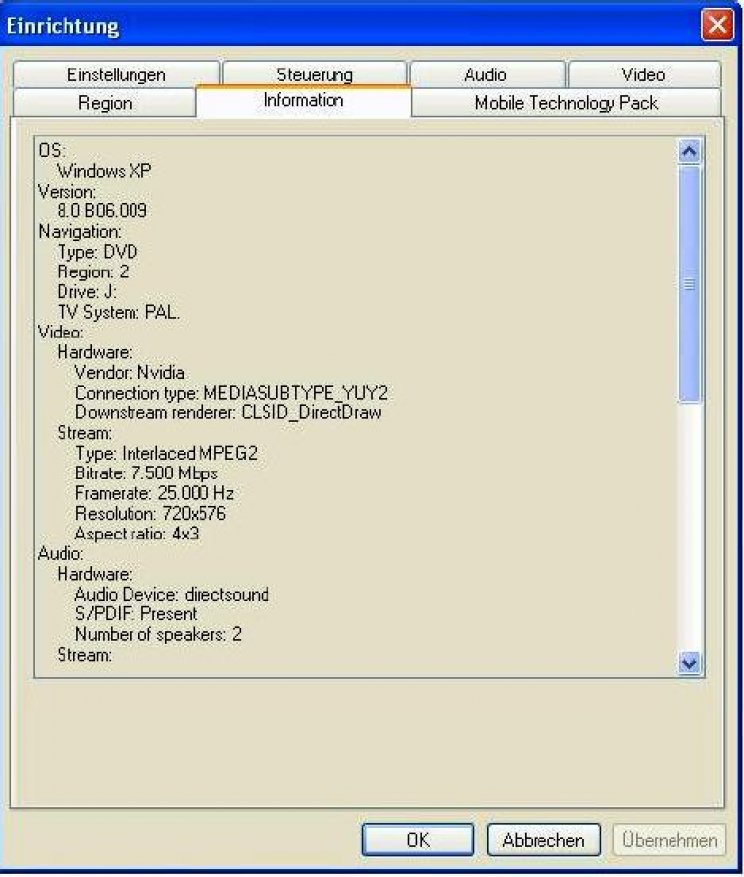Open the Region tab
The width and height of the screenshot is (744, 877).
coord(105,103)
